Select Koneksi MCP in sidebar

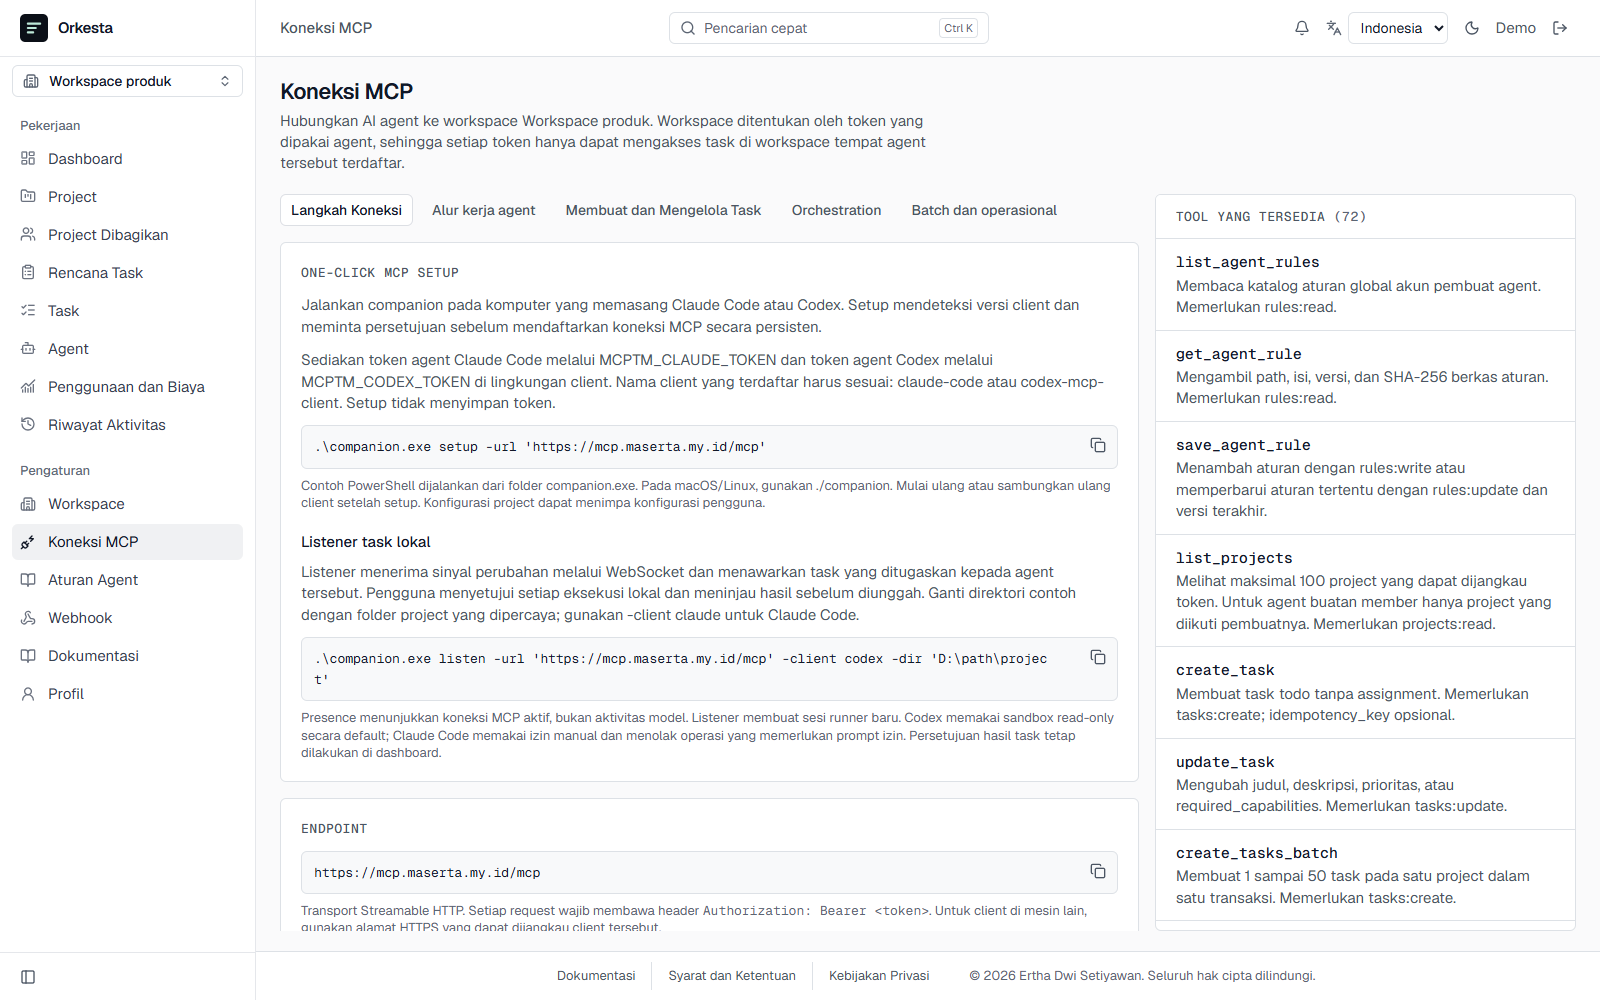(x=127, y=542)
